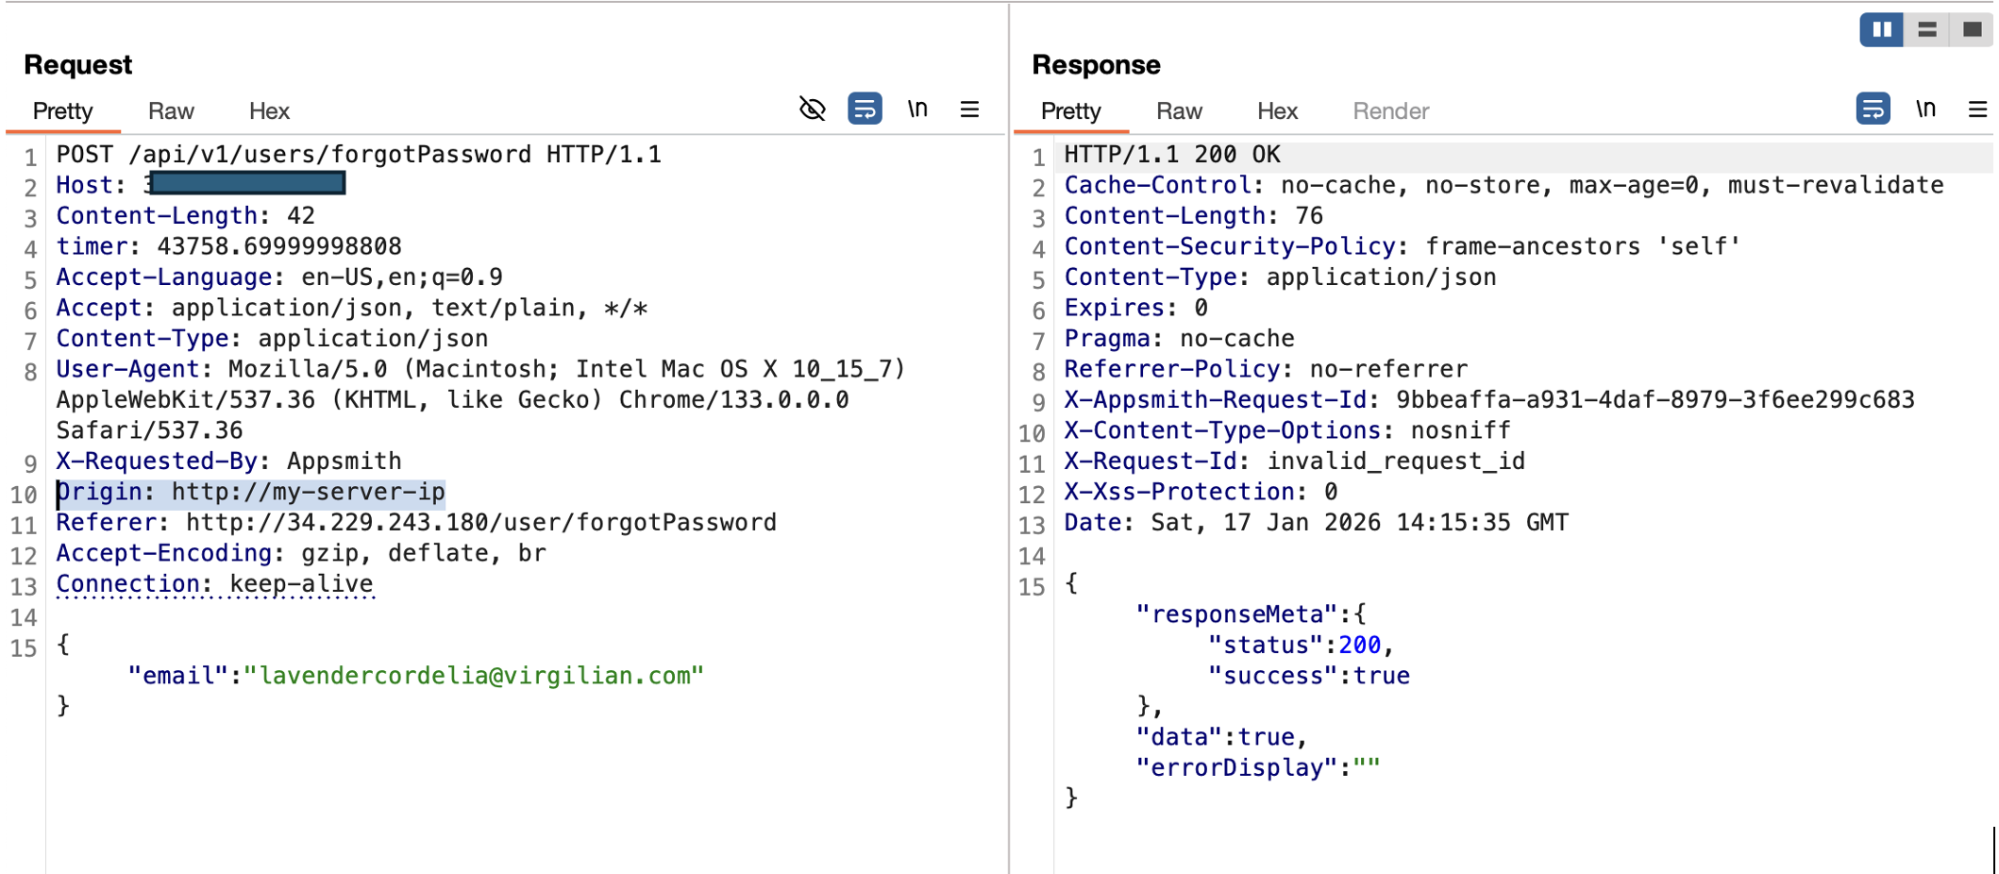
Task: Switch Request view to Hex tab
Action: tap(269, 111)
